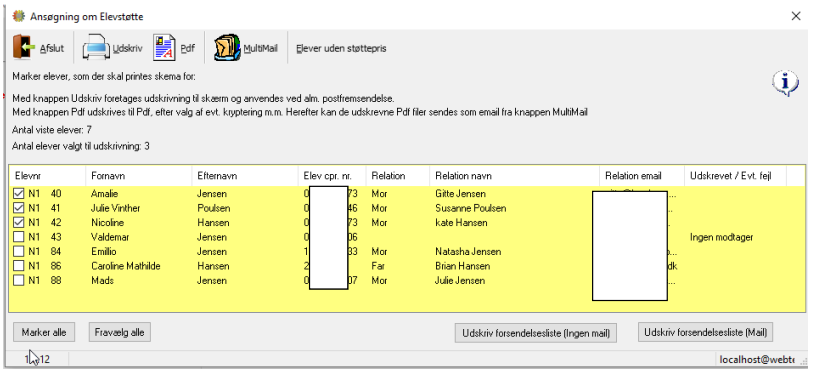The image size is (814, 373).
Task: Click Elevnr value 84 cell
Action: [x=56, y=252]
